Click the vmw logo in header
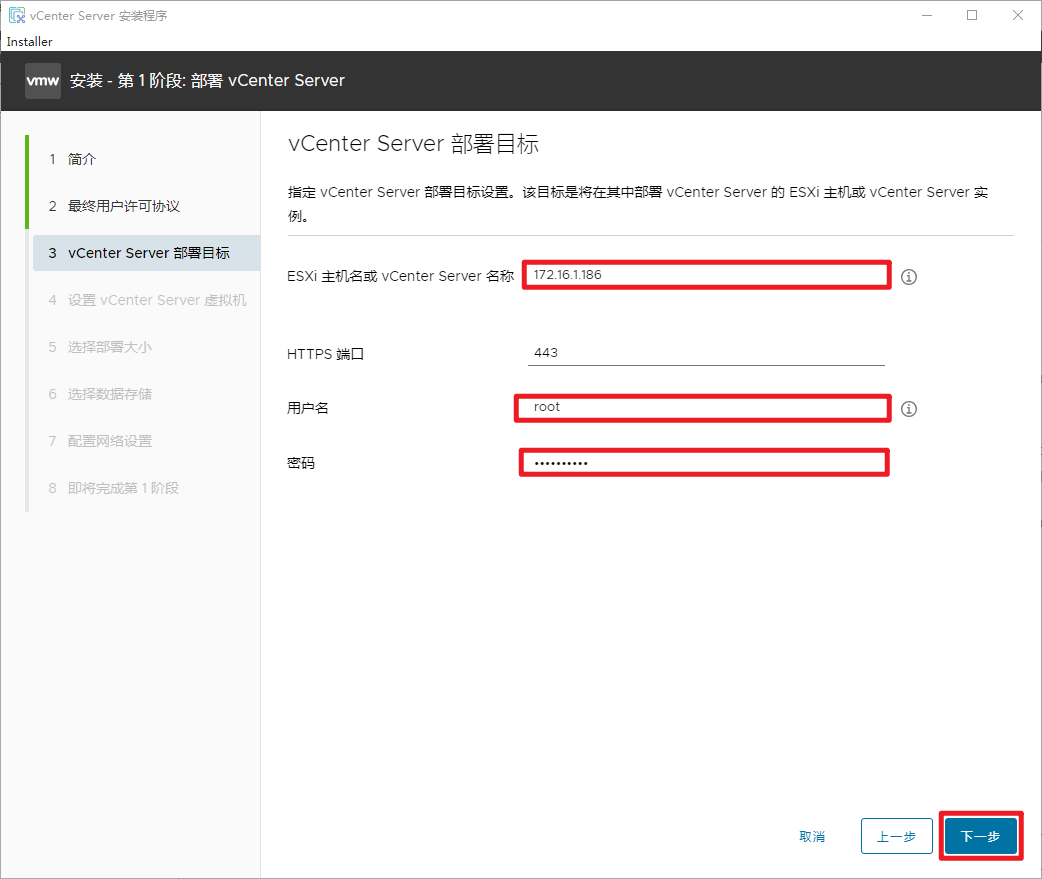 pos(43,80)
